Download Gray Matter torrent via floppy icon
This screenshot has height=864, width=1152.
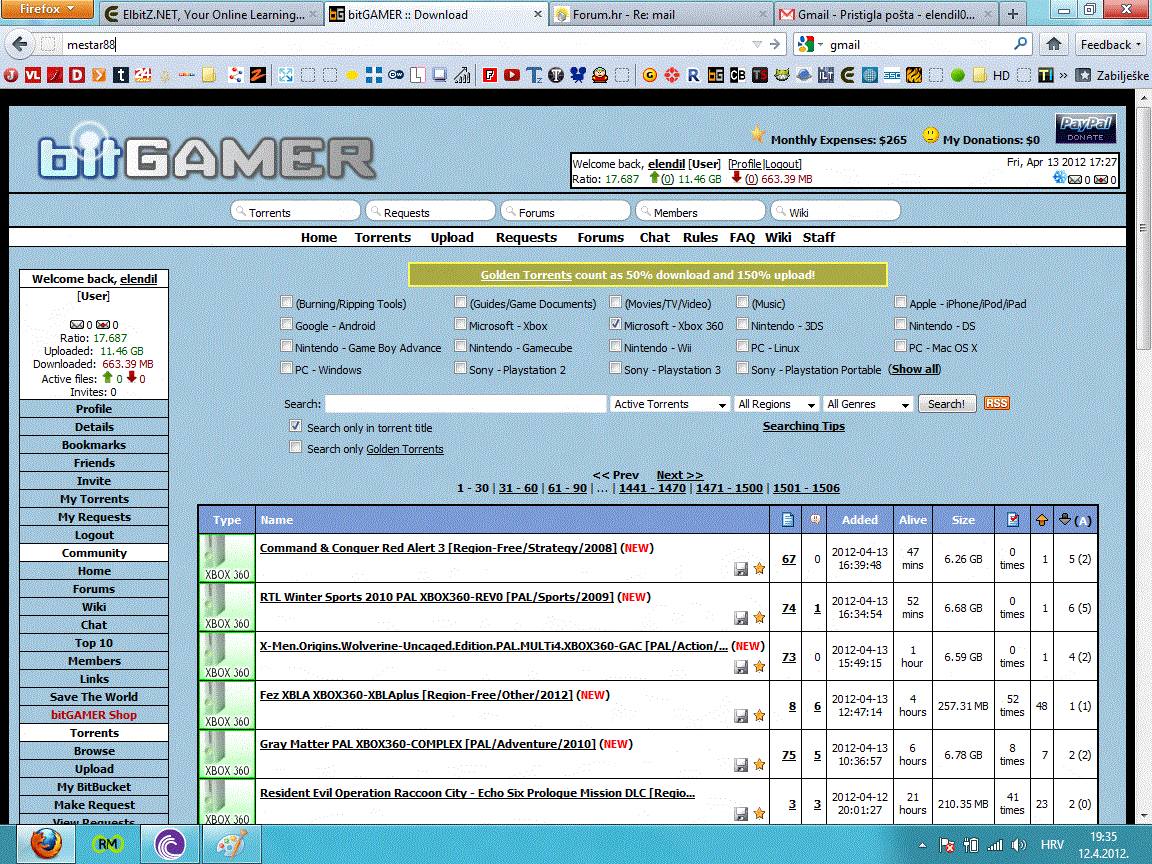(741, 765)
